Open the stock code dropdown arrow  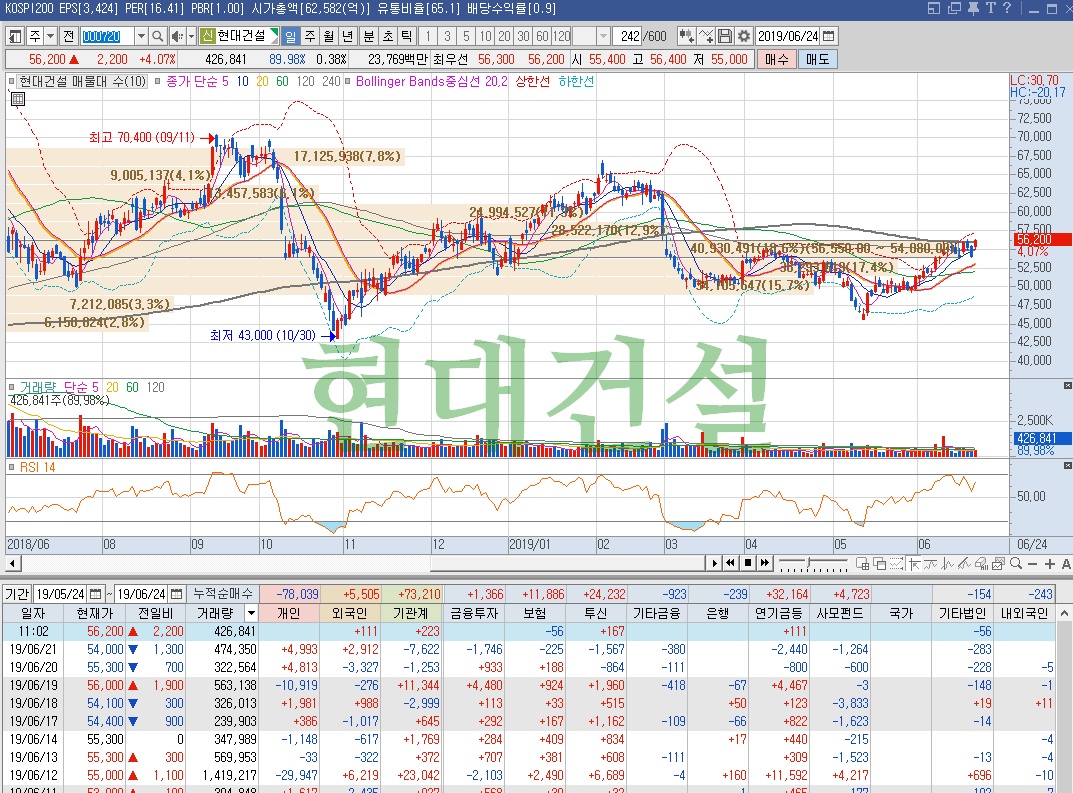pos(141,36)
